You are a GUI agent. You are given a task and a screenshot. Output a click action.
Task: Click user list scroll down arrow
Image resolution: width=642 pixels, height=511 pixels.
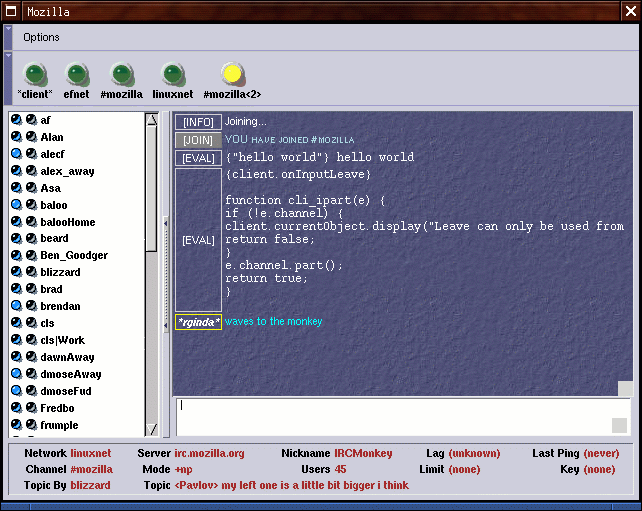coord(151,429)
